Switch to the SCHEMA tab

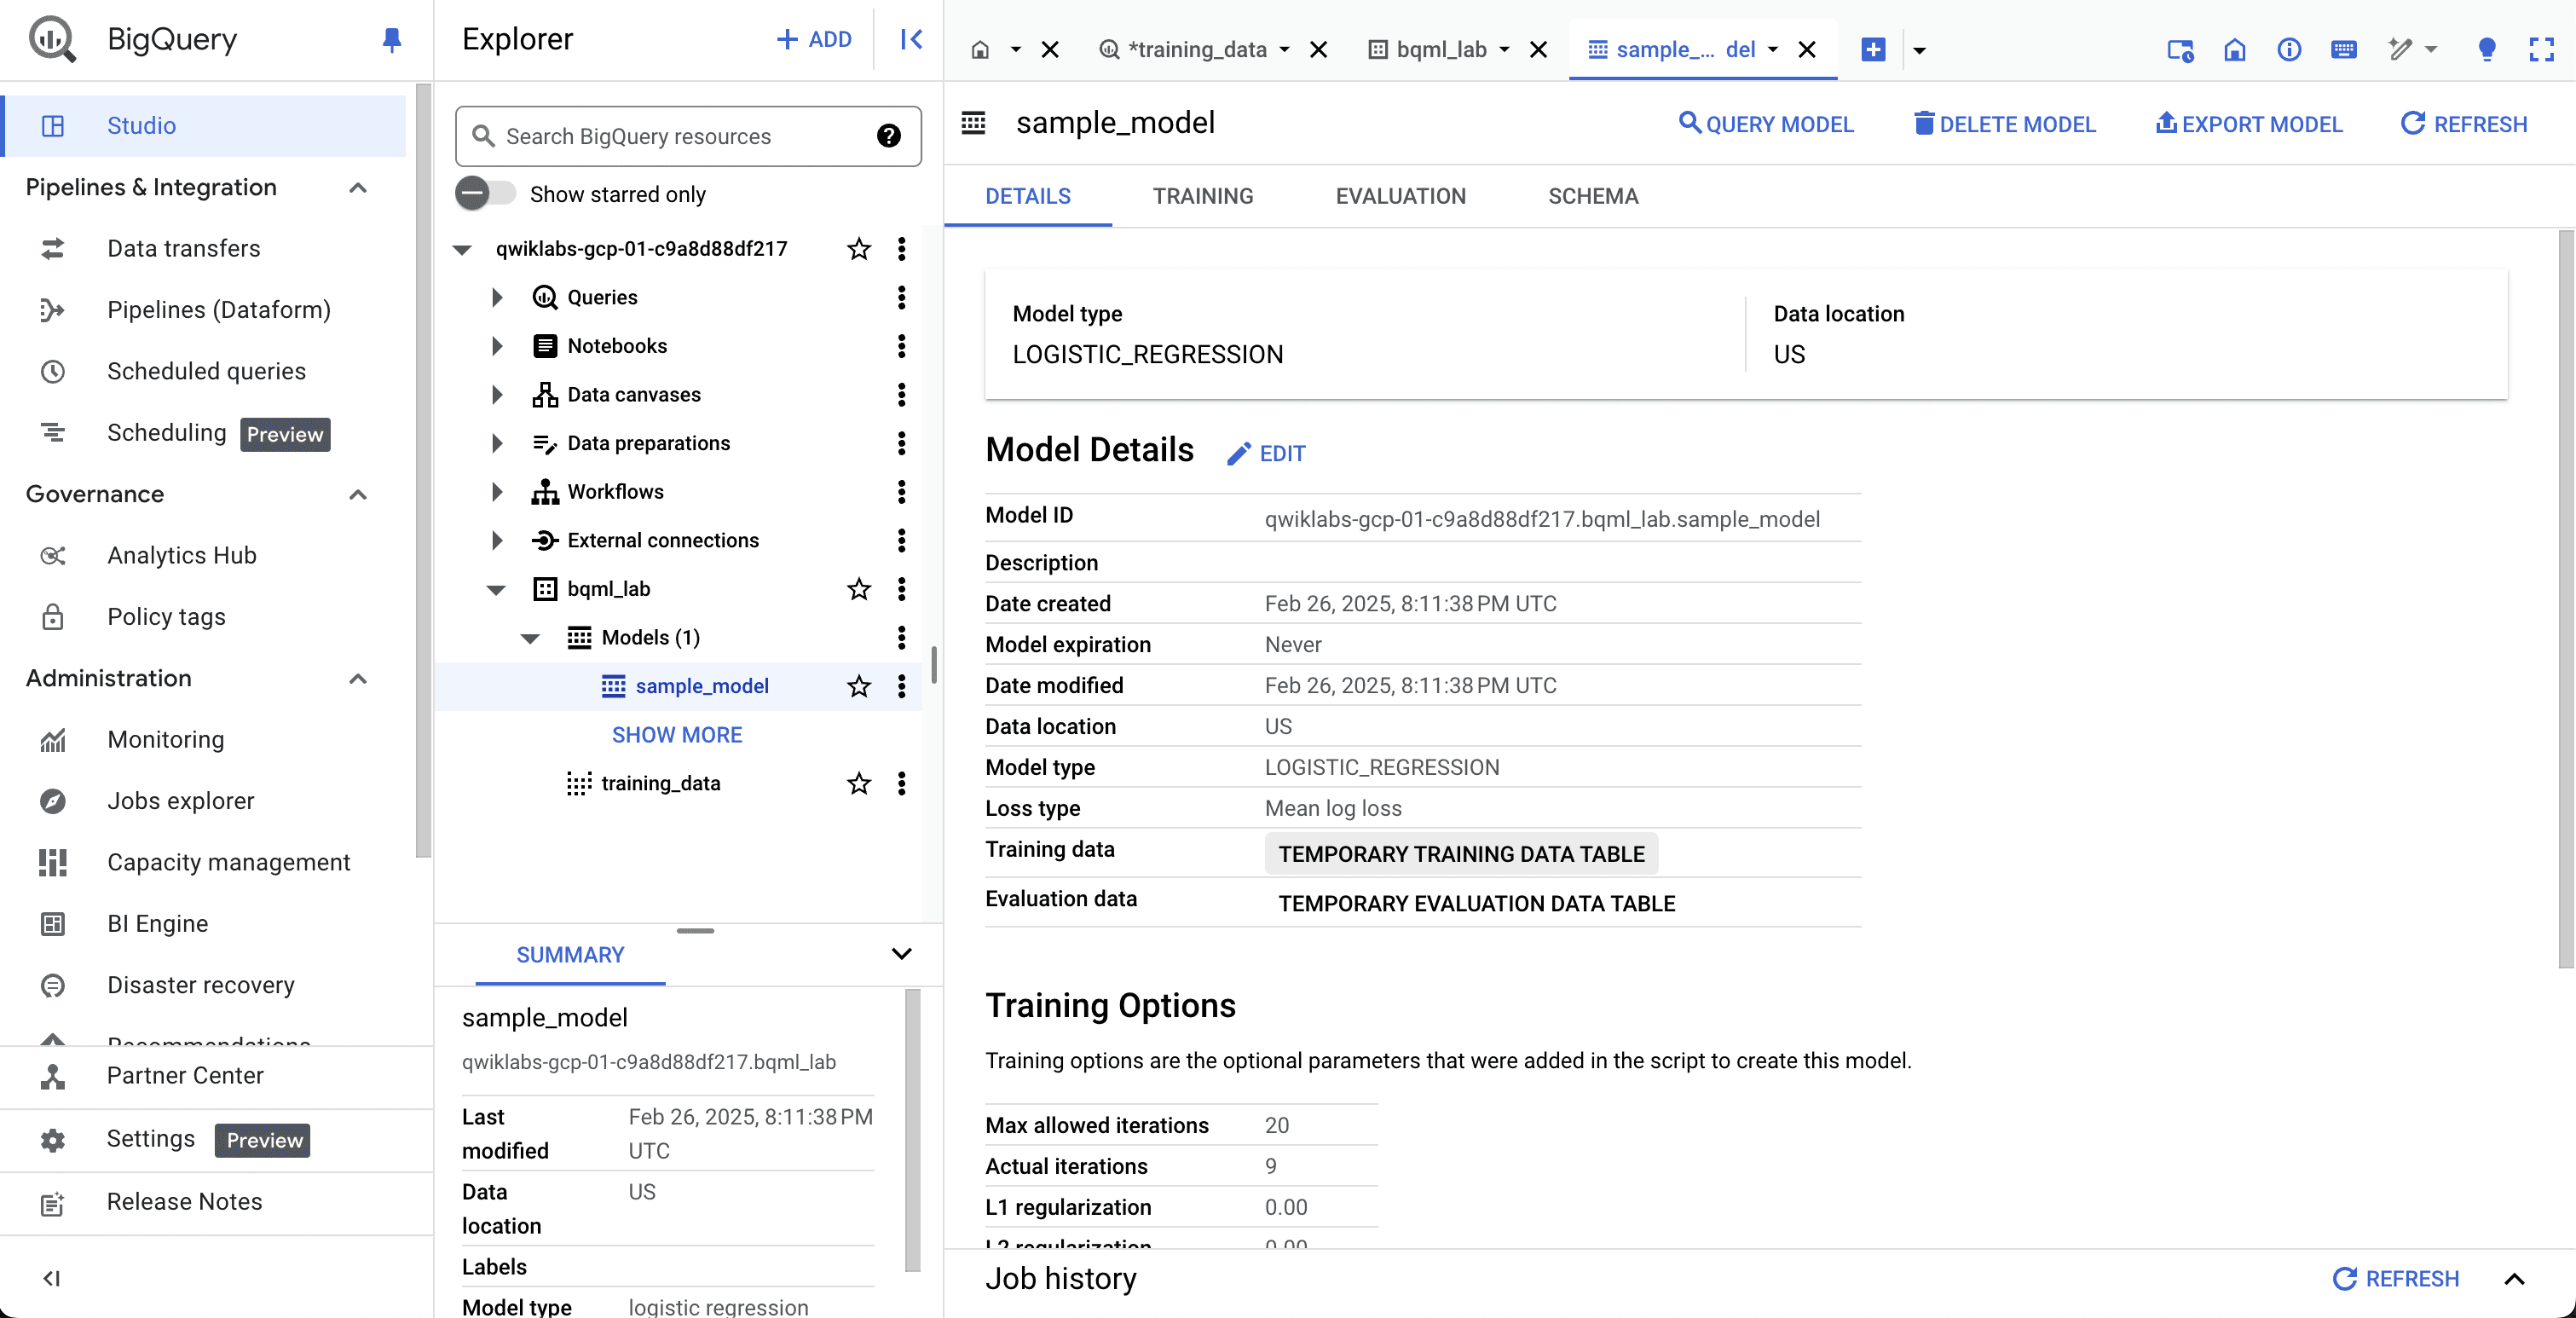click(1593, 196)
